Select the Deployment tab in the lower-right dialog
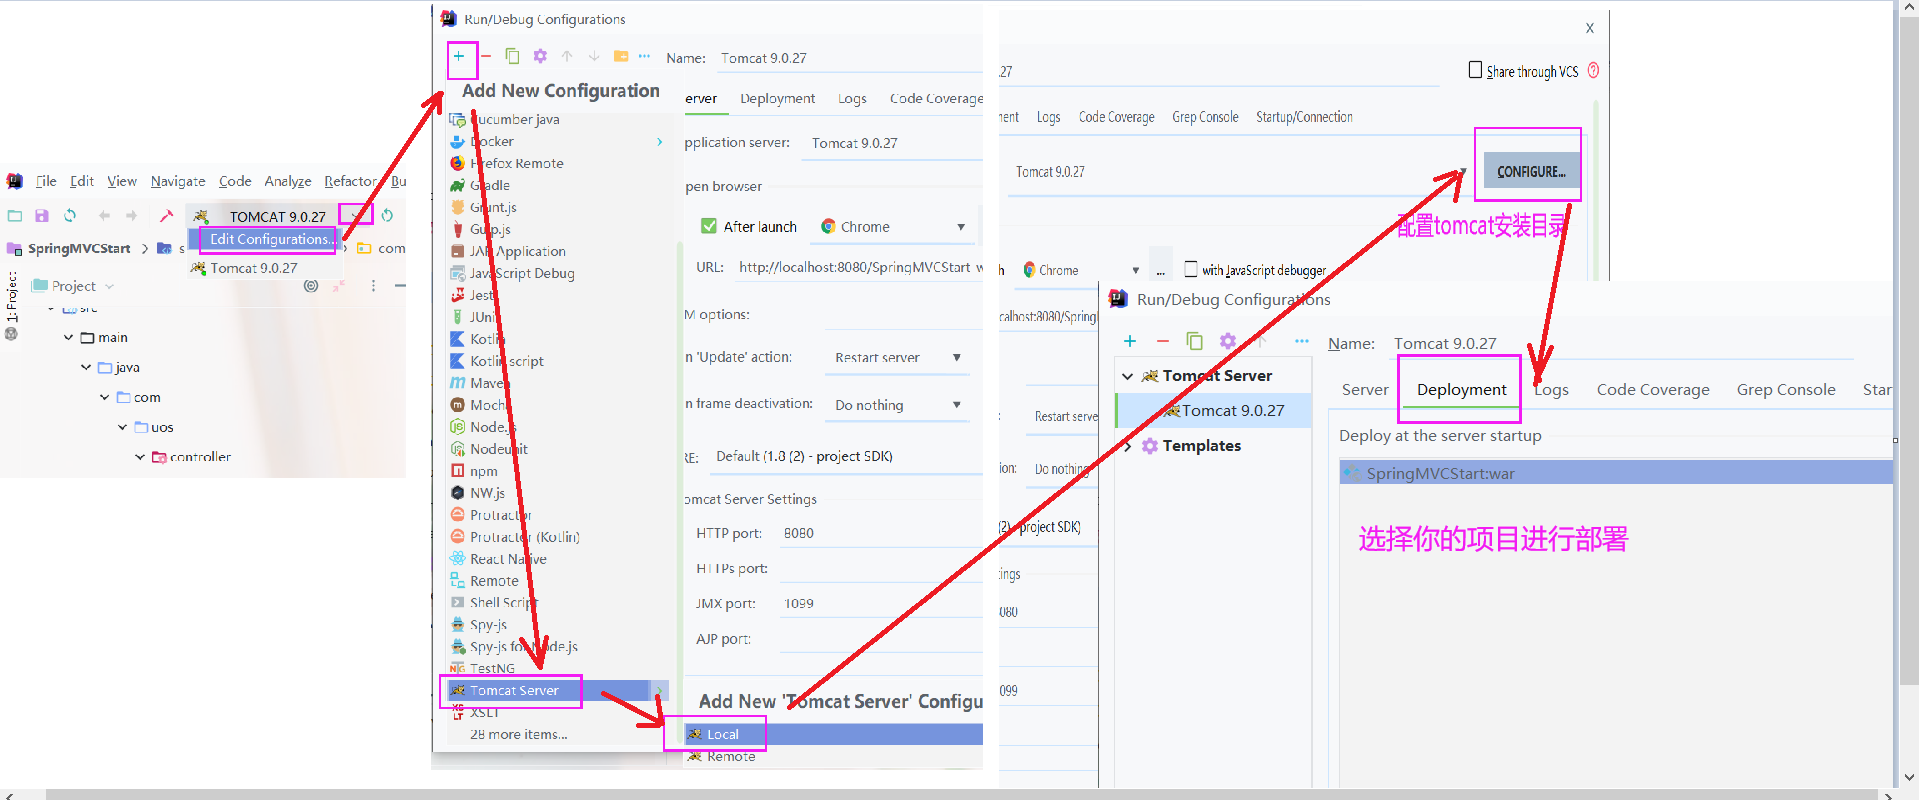Screen dimensions: 1919x800 1461,389
